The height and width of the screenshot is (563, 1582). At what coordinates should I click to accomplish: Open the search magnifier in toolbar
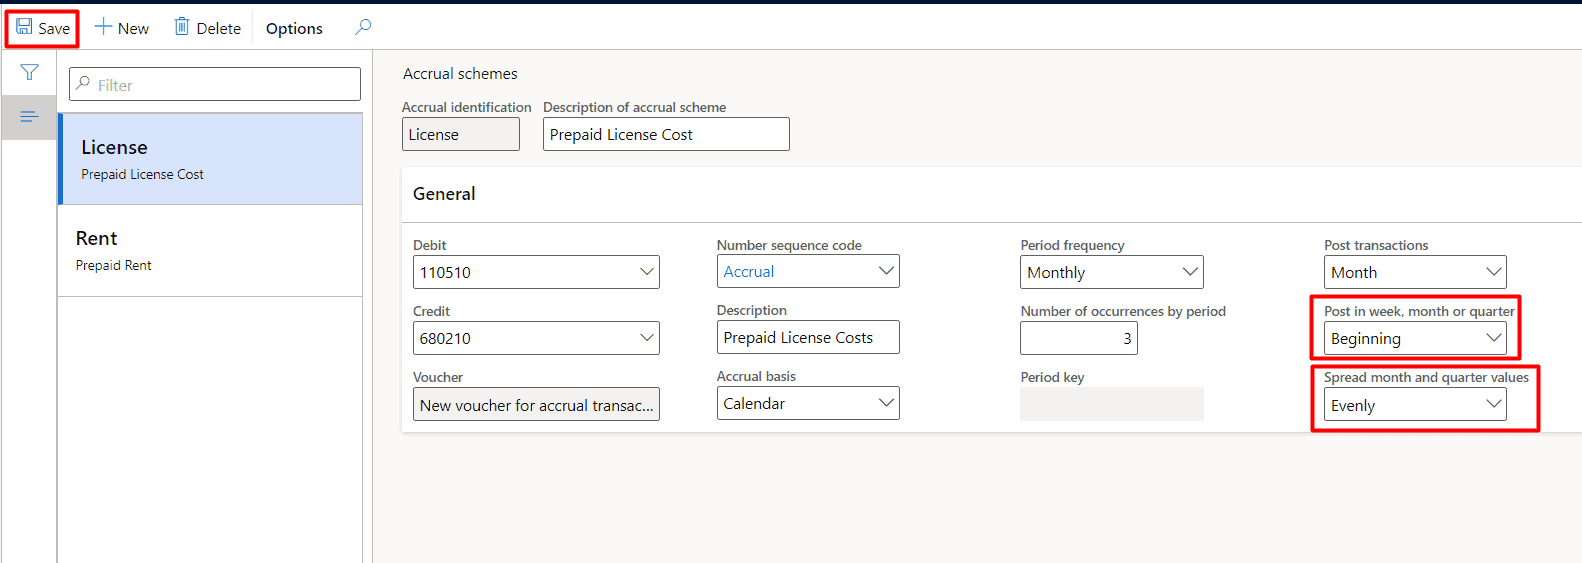[363, 27]
